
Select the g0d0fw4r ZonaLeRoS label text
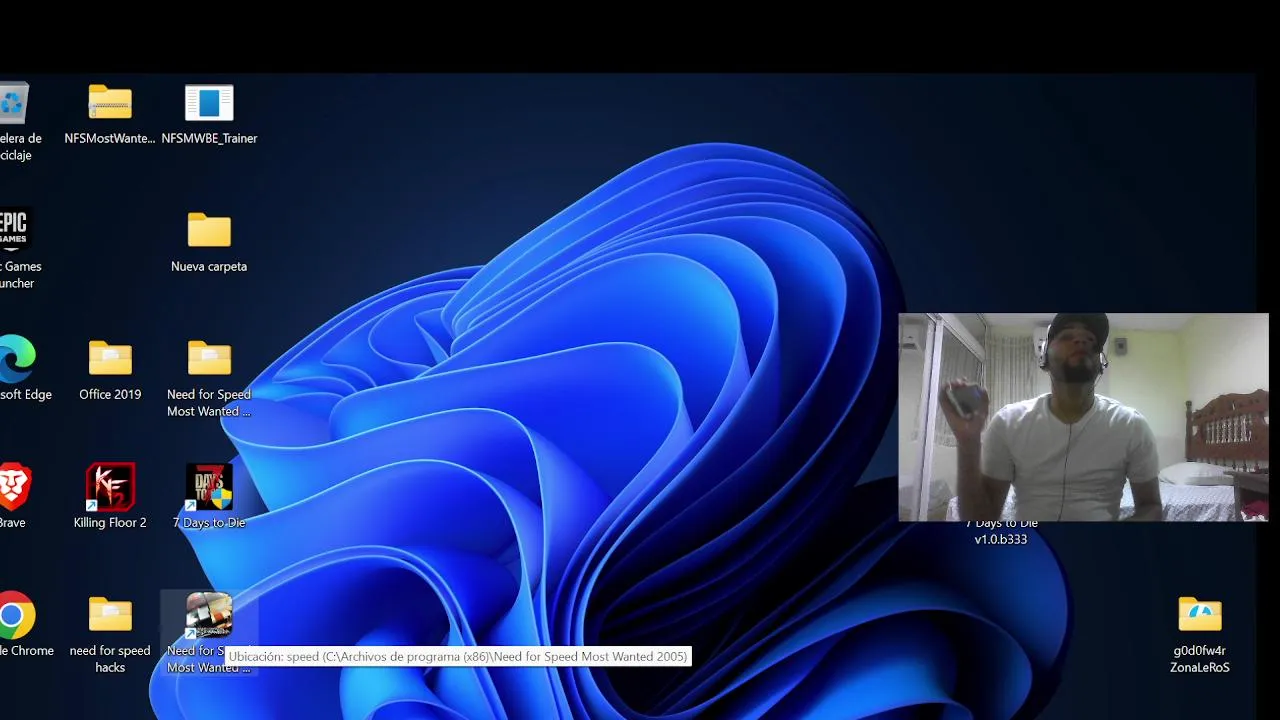tap(1200, 659)
